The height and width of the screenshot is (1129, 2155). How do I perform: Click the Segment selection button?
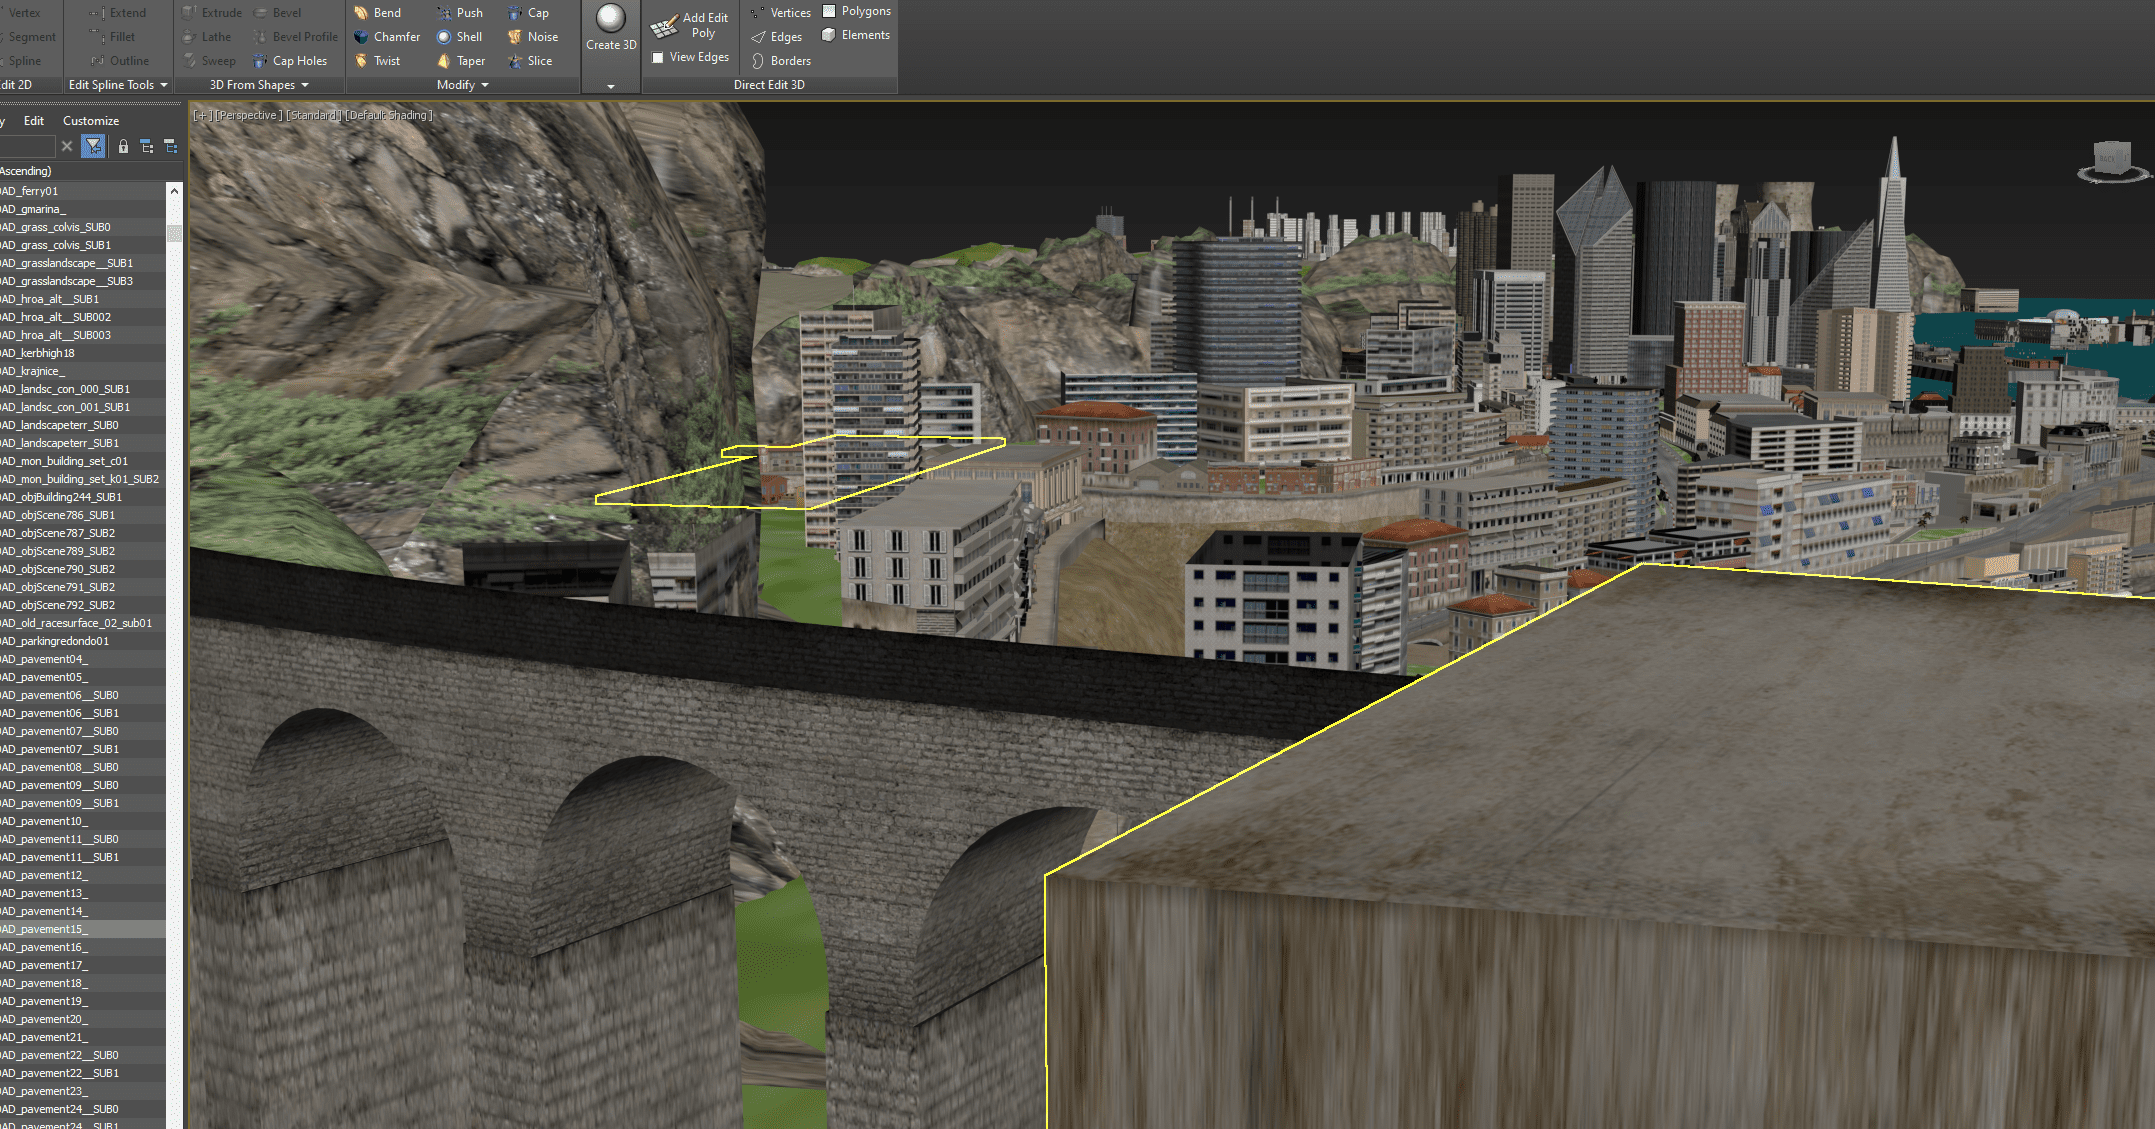(30, 37)
